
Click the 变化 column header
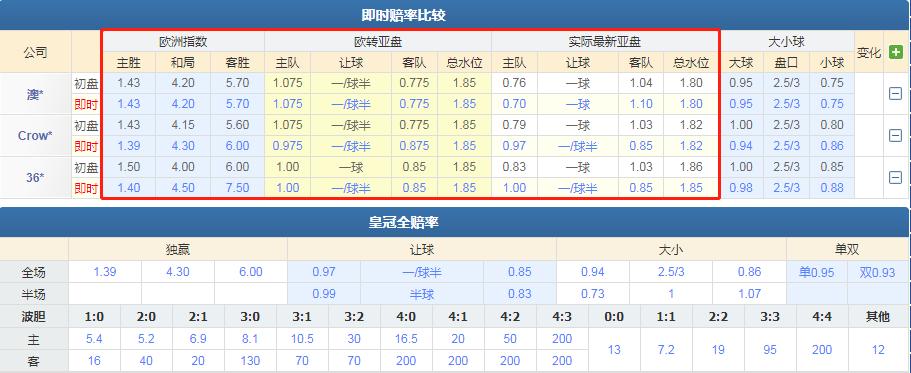[869, 53]
